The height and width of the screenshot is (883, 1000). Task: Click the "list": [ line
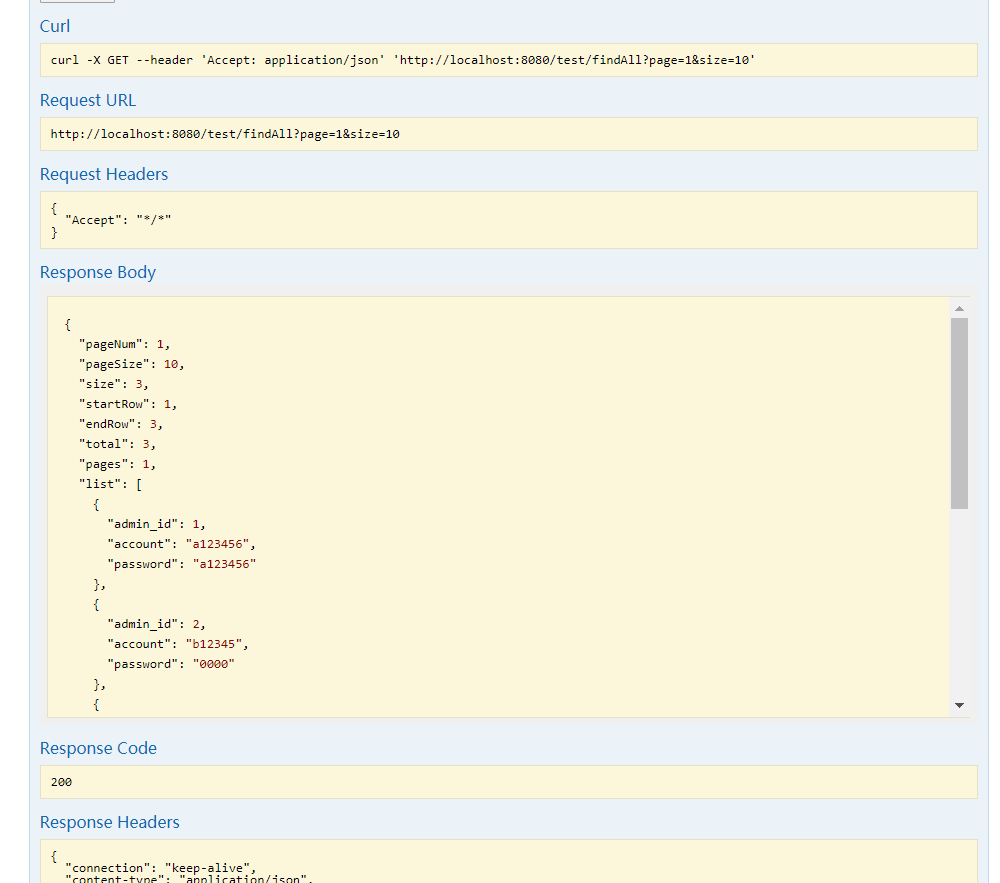[110, 484]
